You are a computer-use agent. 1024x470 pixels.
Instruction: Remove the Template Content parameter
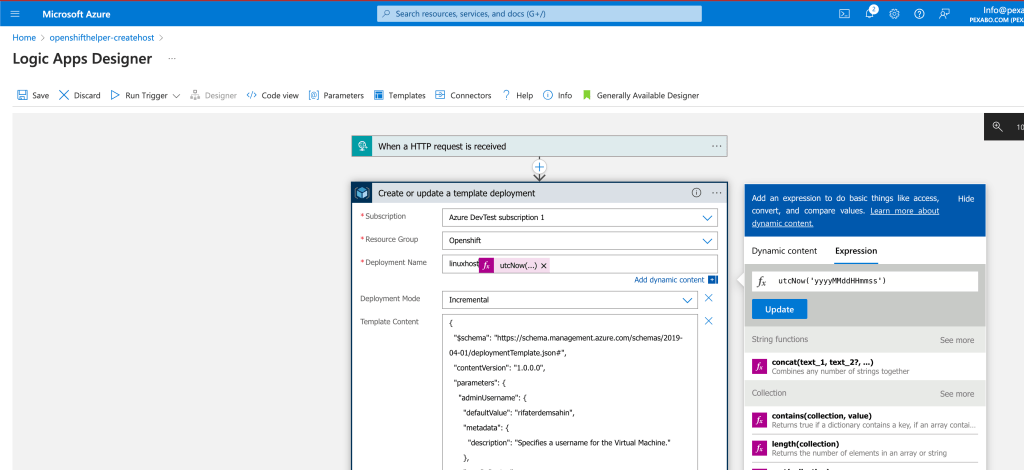[709, 321]
